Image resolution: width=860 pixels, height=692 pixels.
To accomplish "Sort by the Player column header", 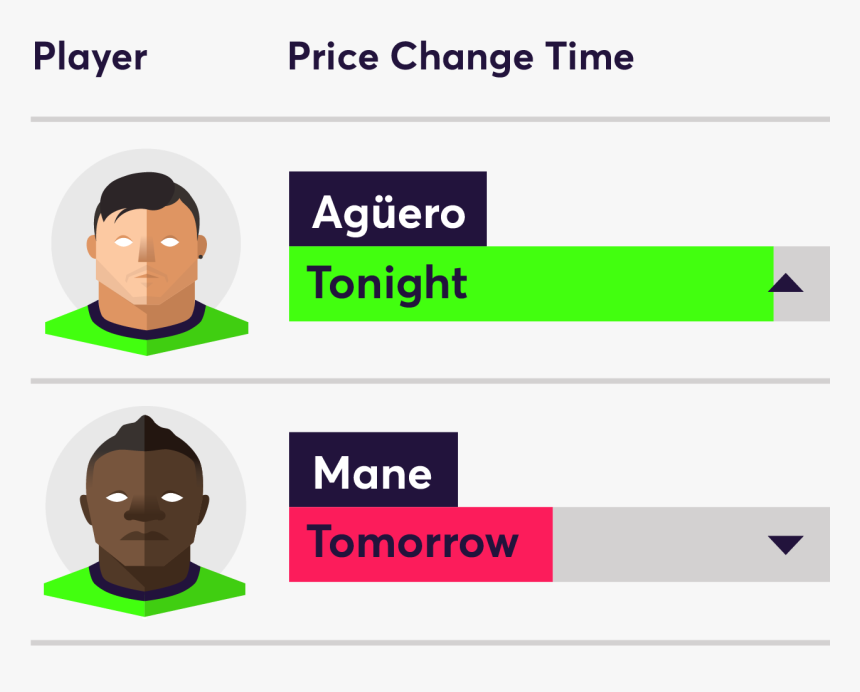I will pyautogui.click(x=90, y=57).
